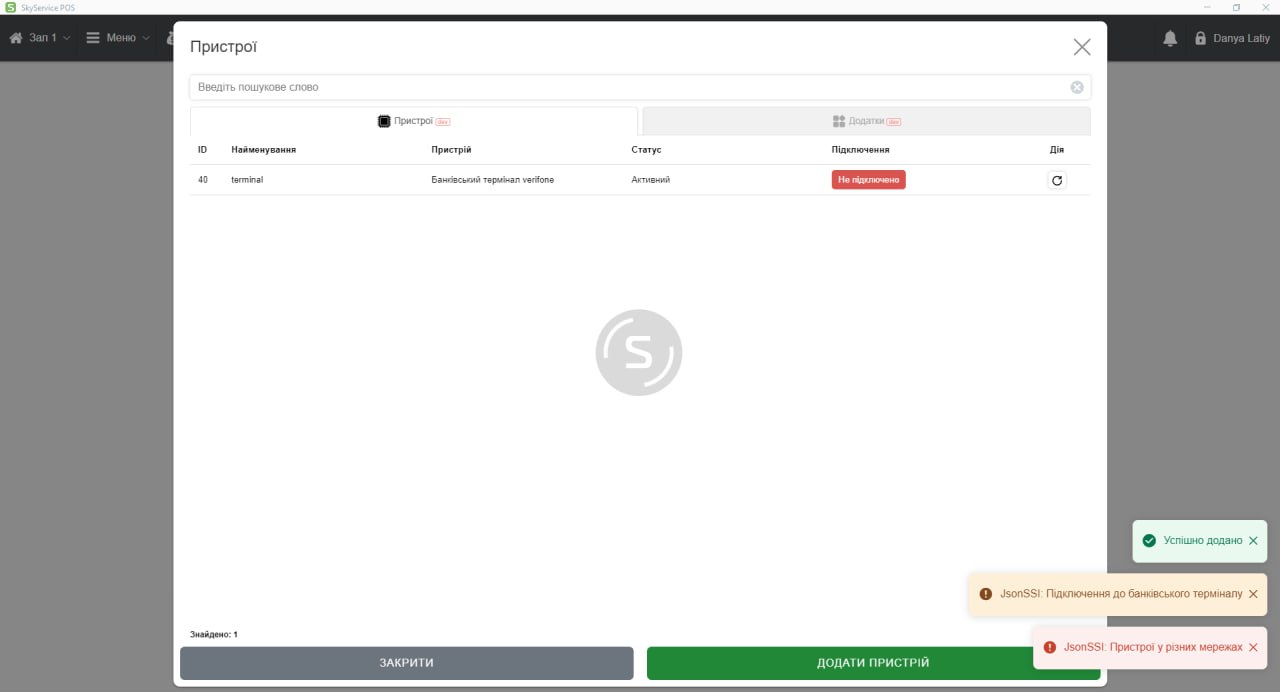Click the 'Не підключено' status badge
This screenshot has height=692, width=1280.
pos(868,180)
